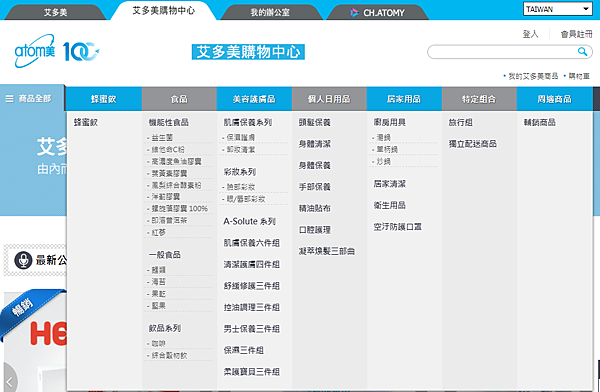This screenshot has height=392, width=600.
Task: Choose 紅蔘 entry
Action: (158, 232)
